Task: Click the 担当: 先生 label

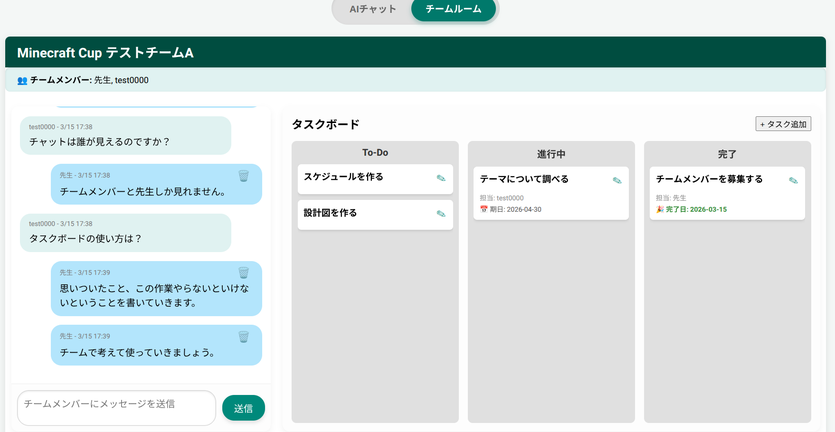Action: click(671, 198)
